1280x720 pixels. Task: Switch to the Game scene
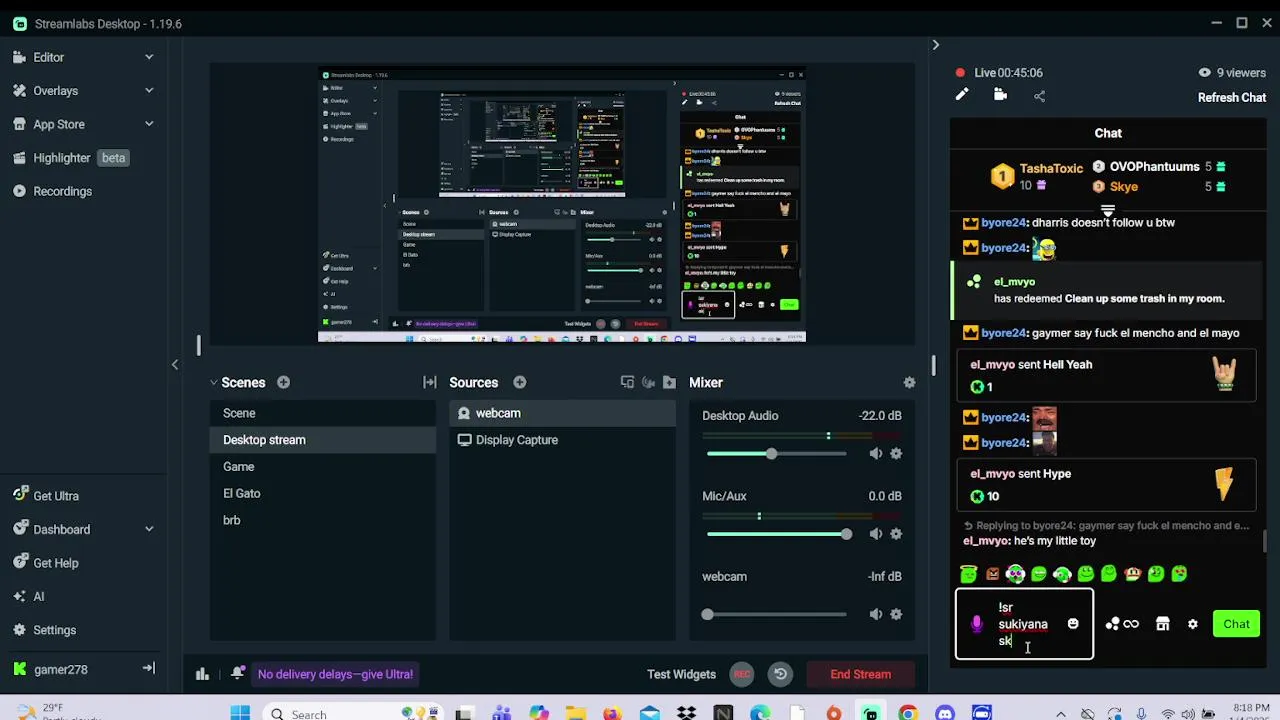pyautogui.click(x=322, y=467)
